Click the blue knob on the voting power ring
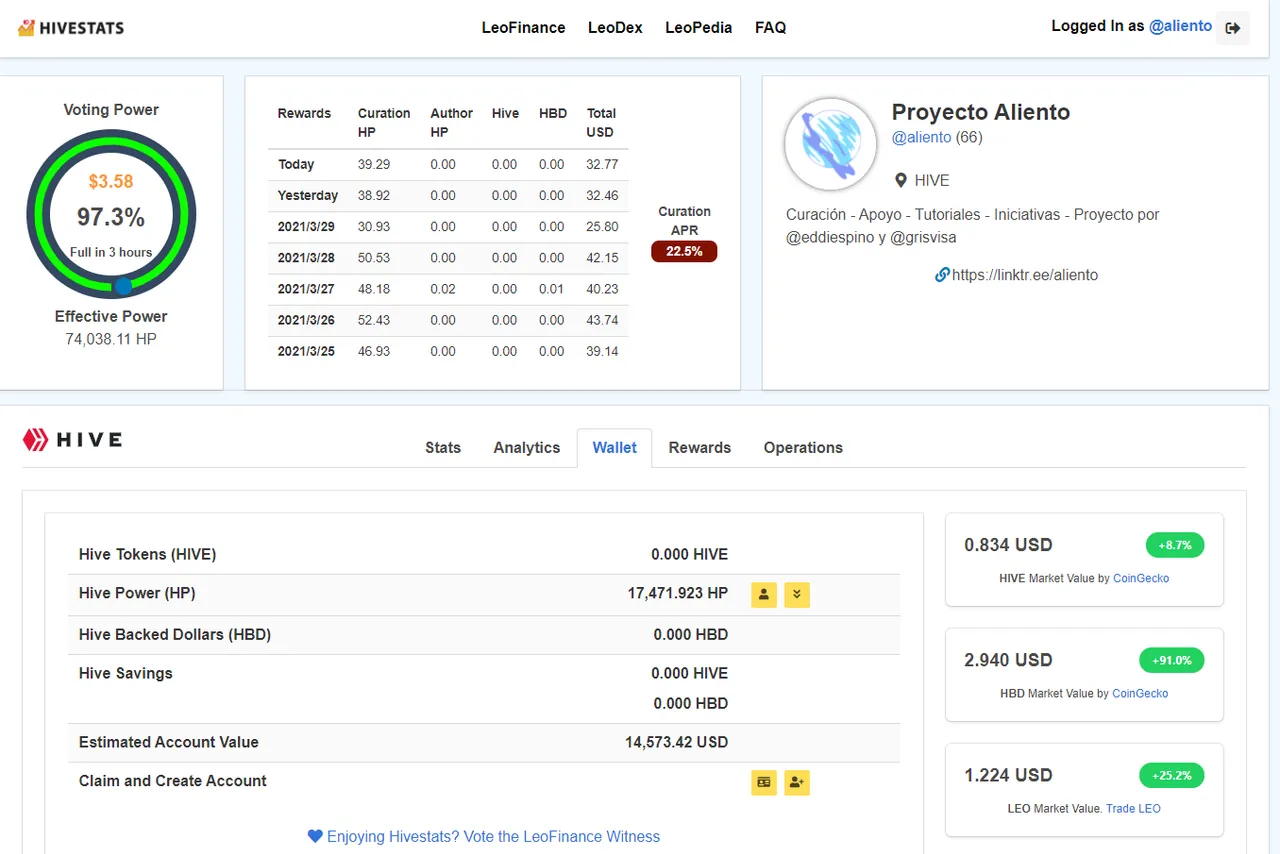Image resolution: width=1280 pixels, height=854 pixels. (123, 286)
